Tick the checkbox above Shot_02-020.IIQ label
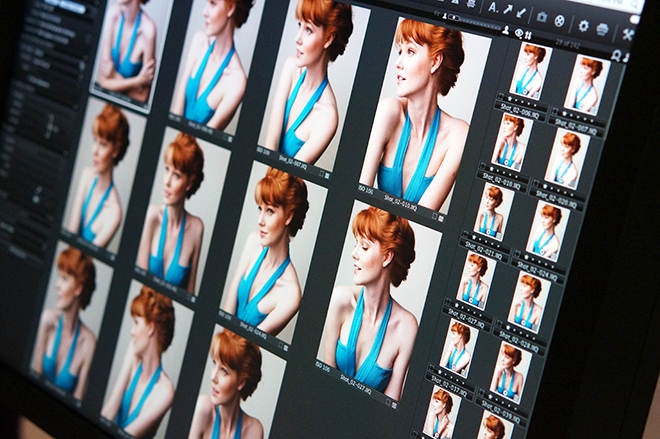Viewport: 660px width, 439px height. point(536,183)
